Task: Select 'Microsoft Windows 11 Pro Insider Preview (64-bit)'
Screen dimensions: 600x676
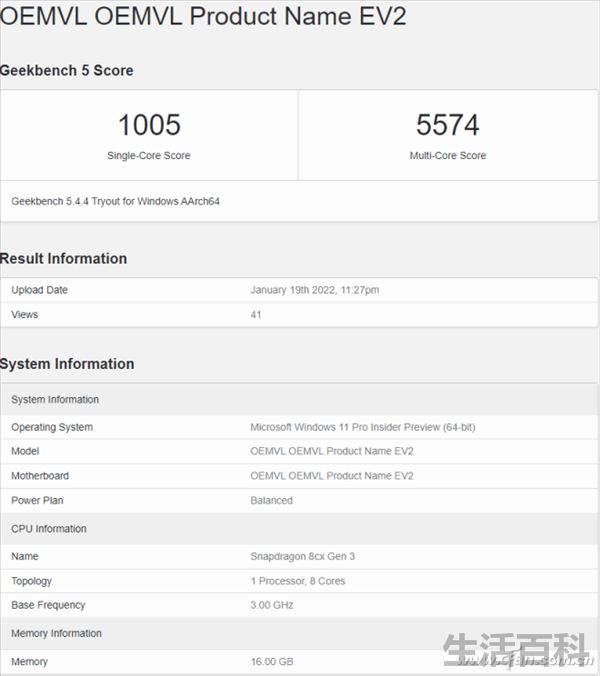Action: pyautogui.click(x=363, y=427)
